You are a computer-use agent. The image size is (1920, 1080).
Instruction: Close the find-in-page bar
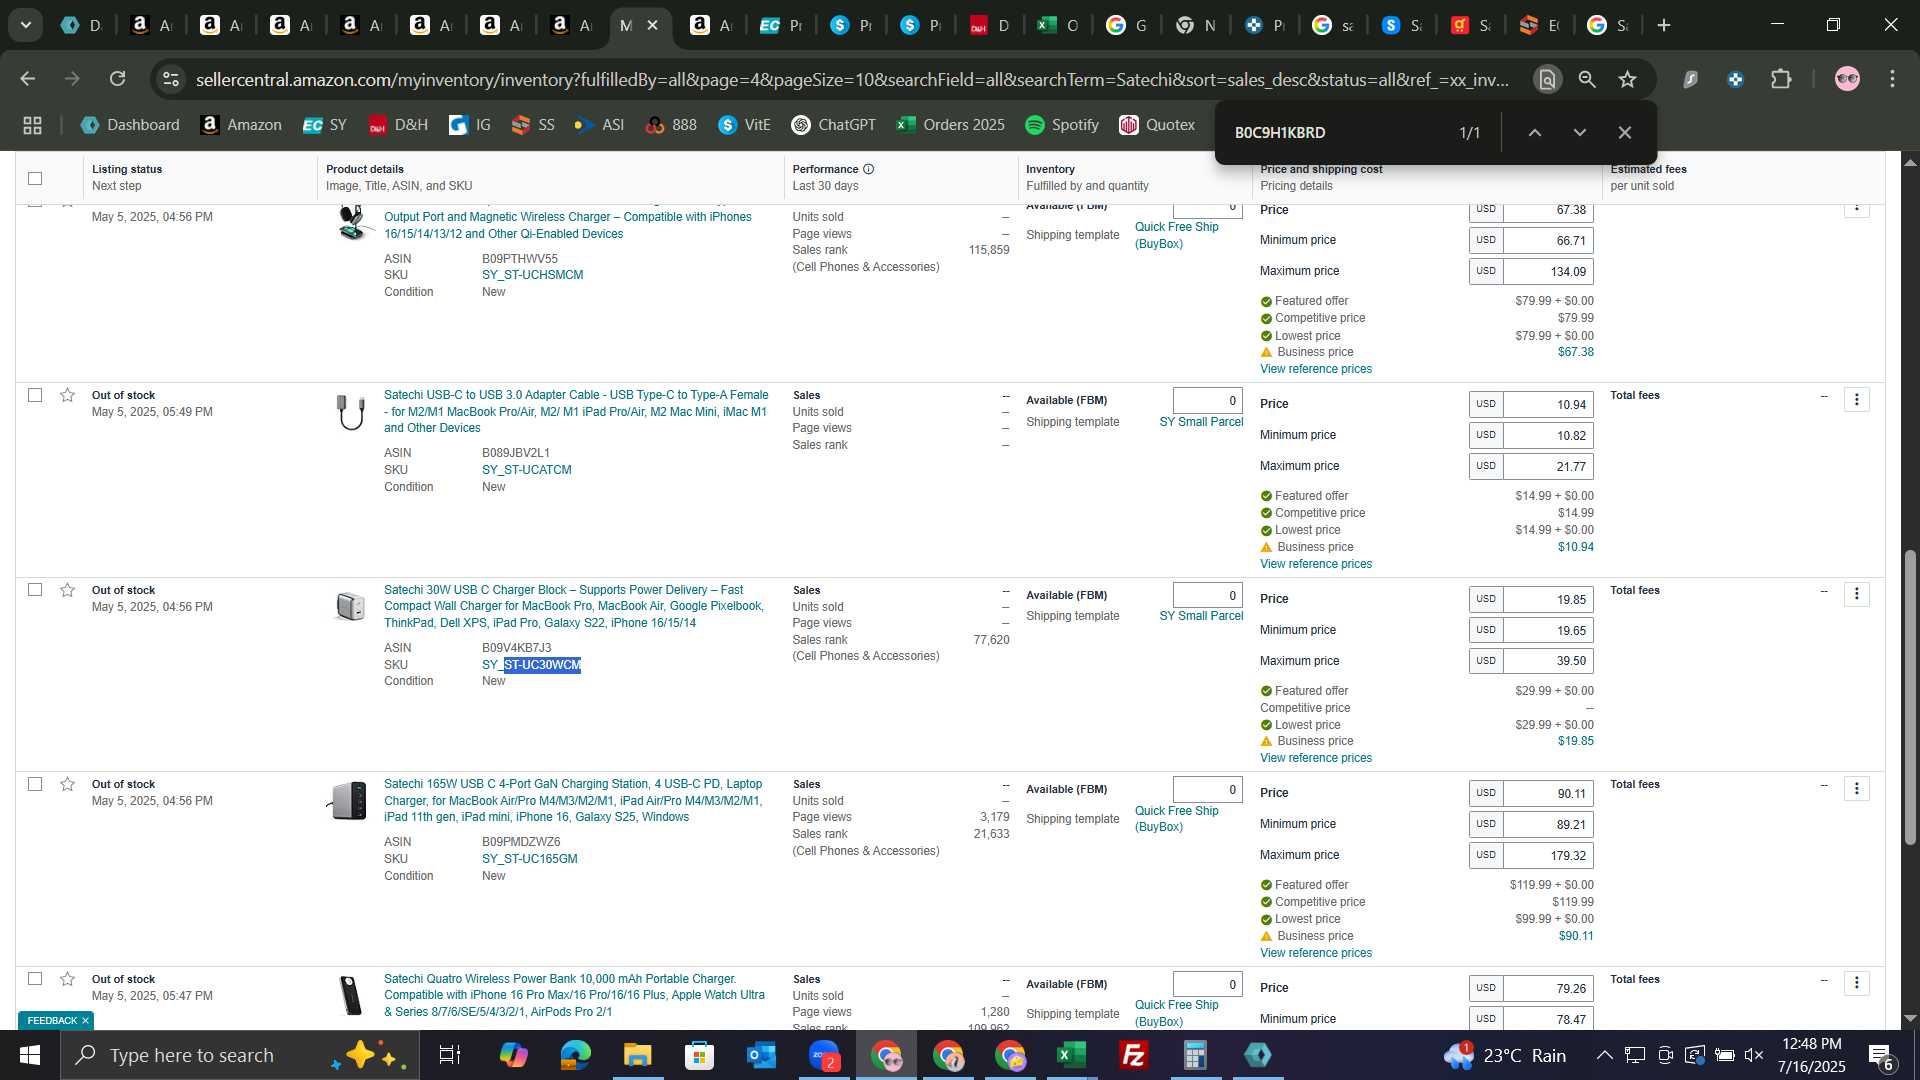(x=1625, y=132)
